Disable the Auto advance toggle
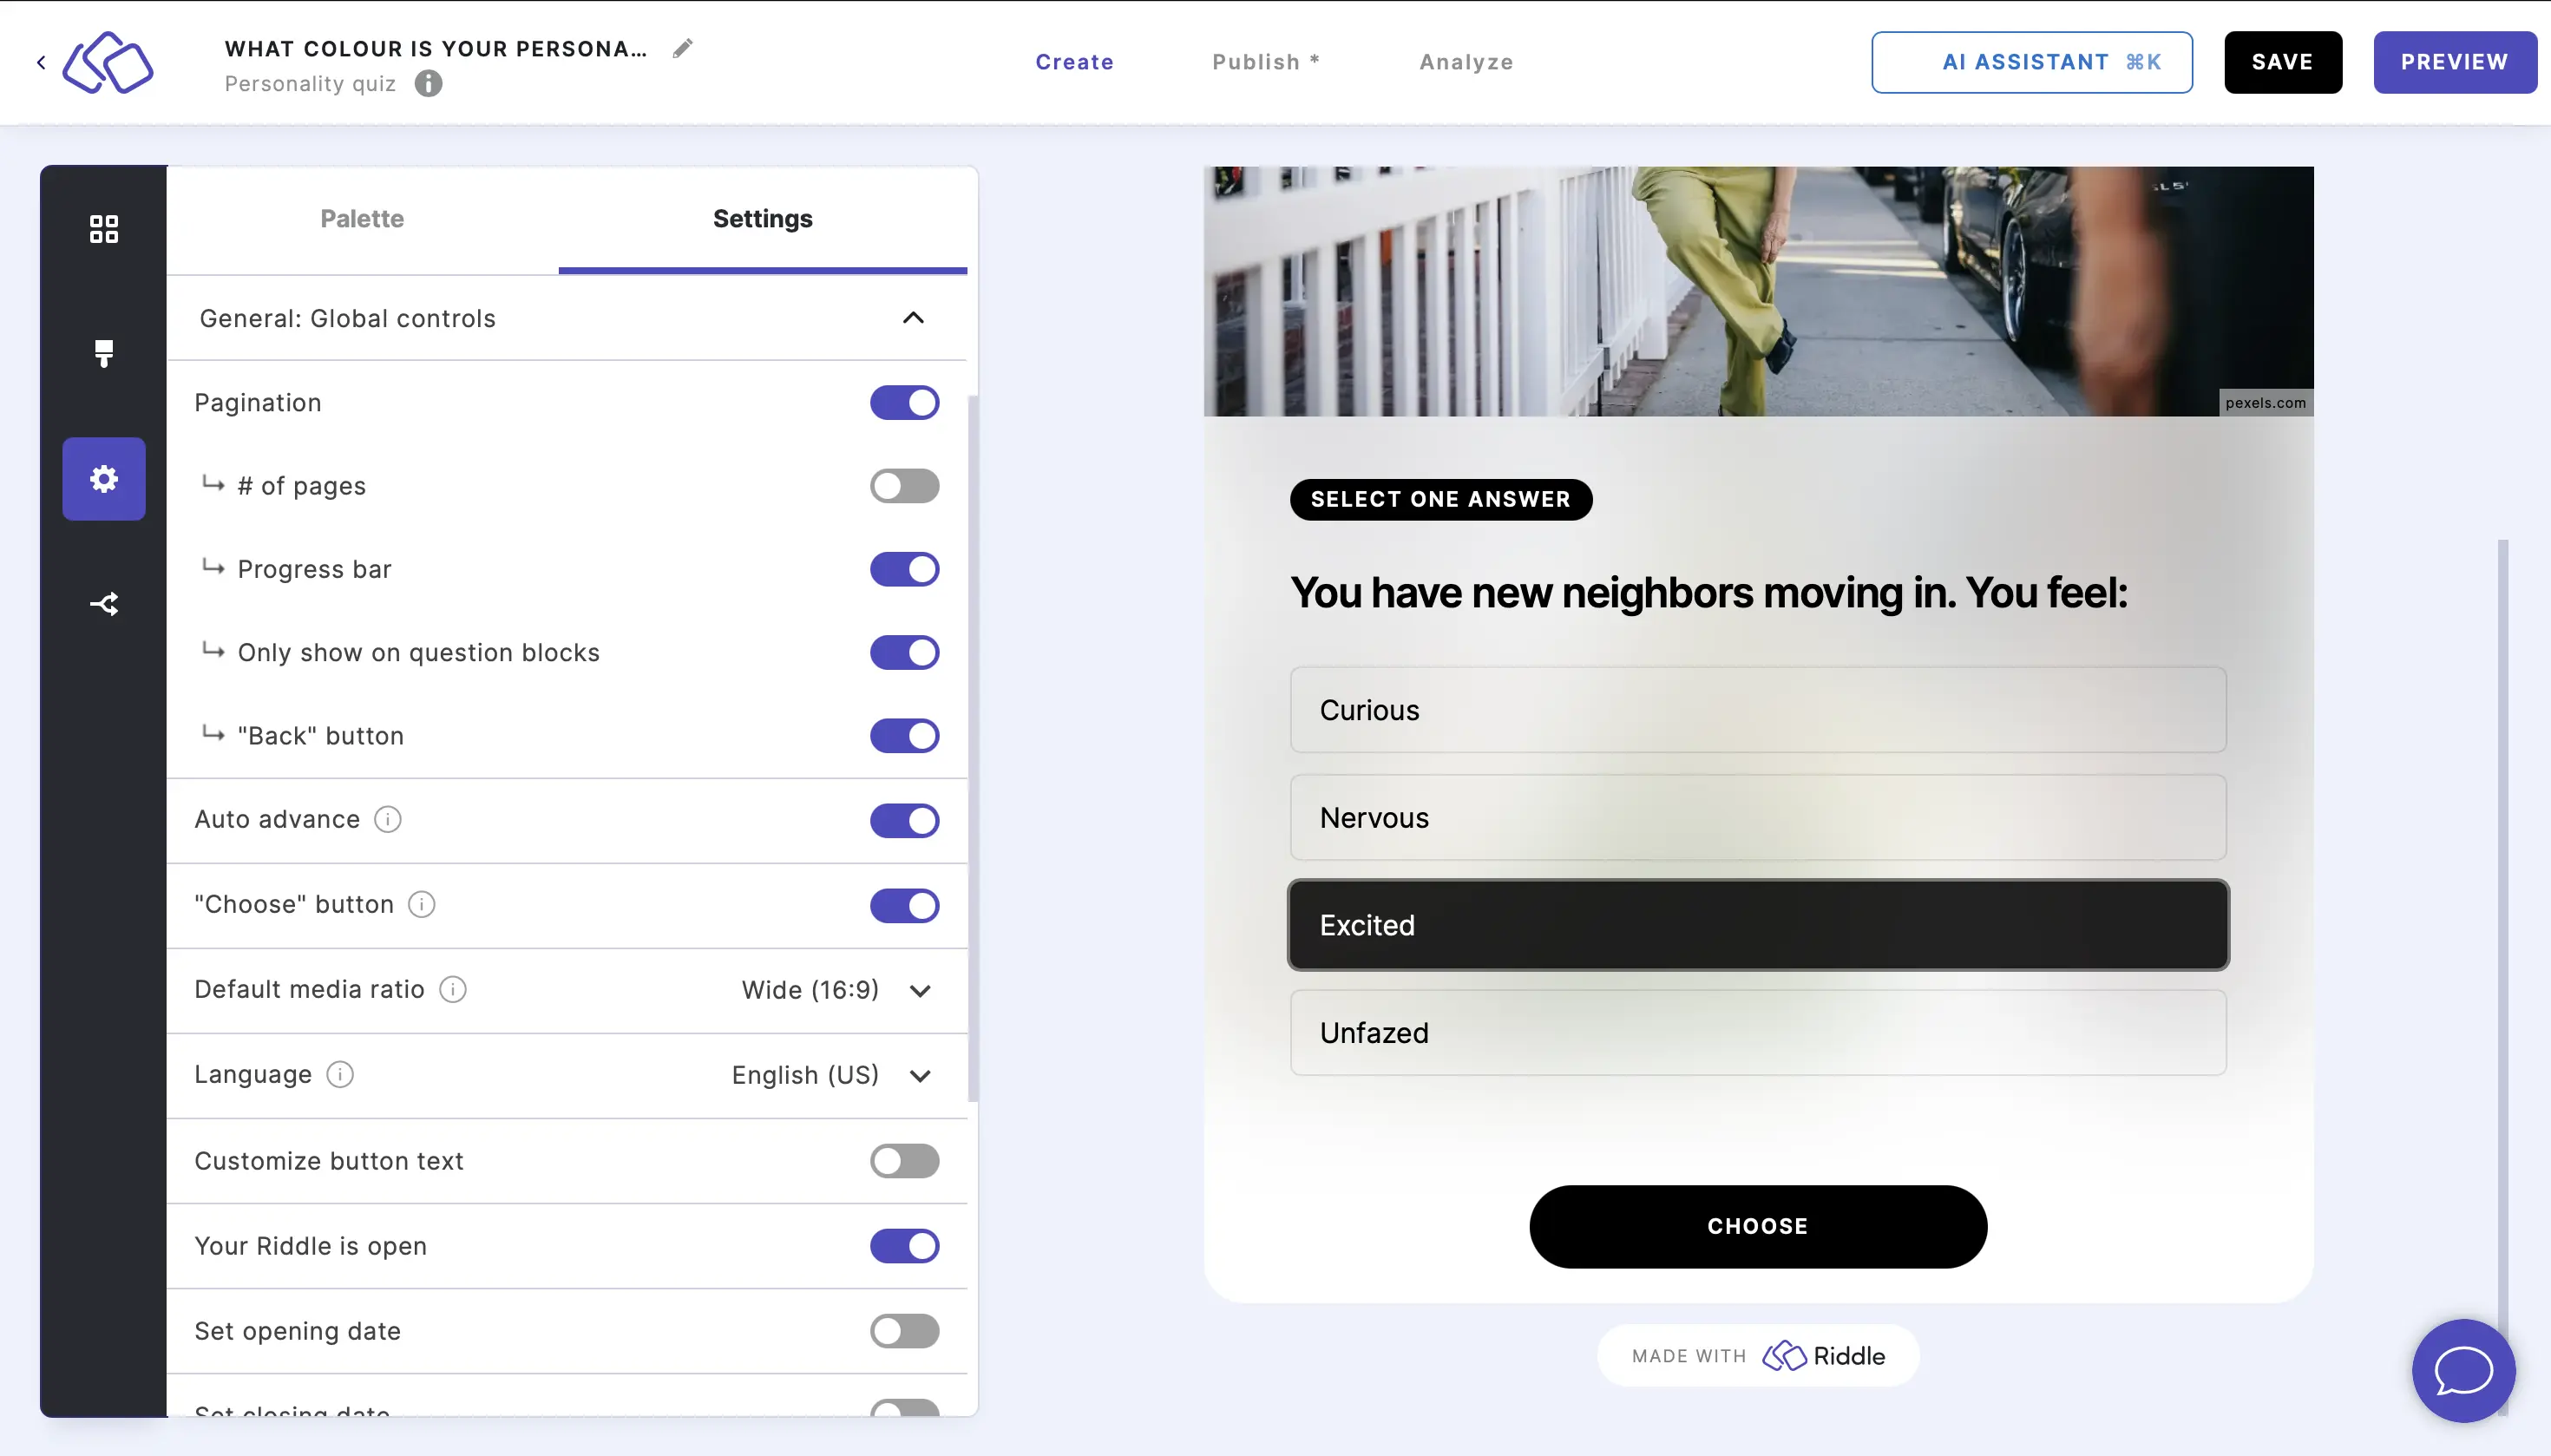This screenshot has height=1456, width=2551. point(904,820)
